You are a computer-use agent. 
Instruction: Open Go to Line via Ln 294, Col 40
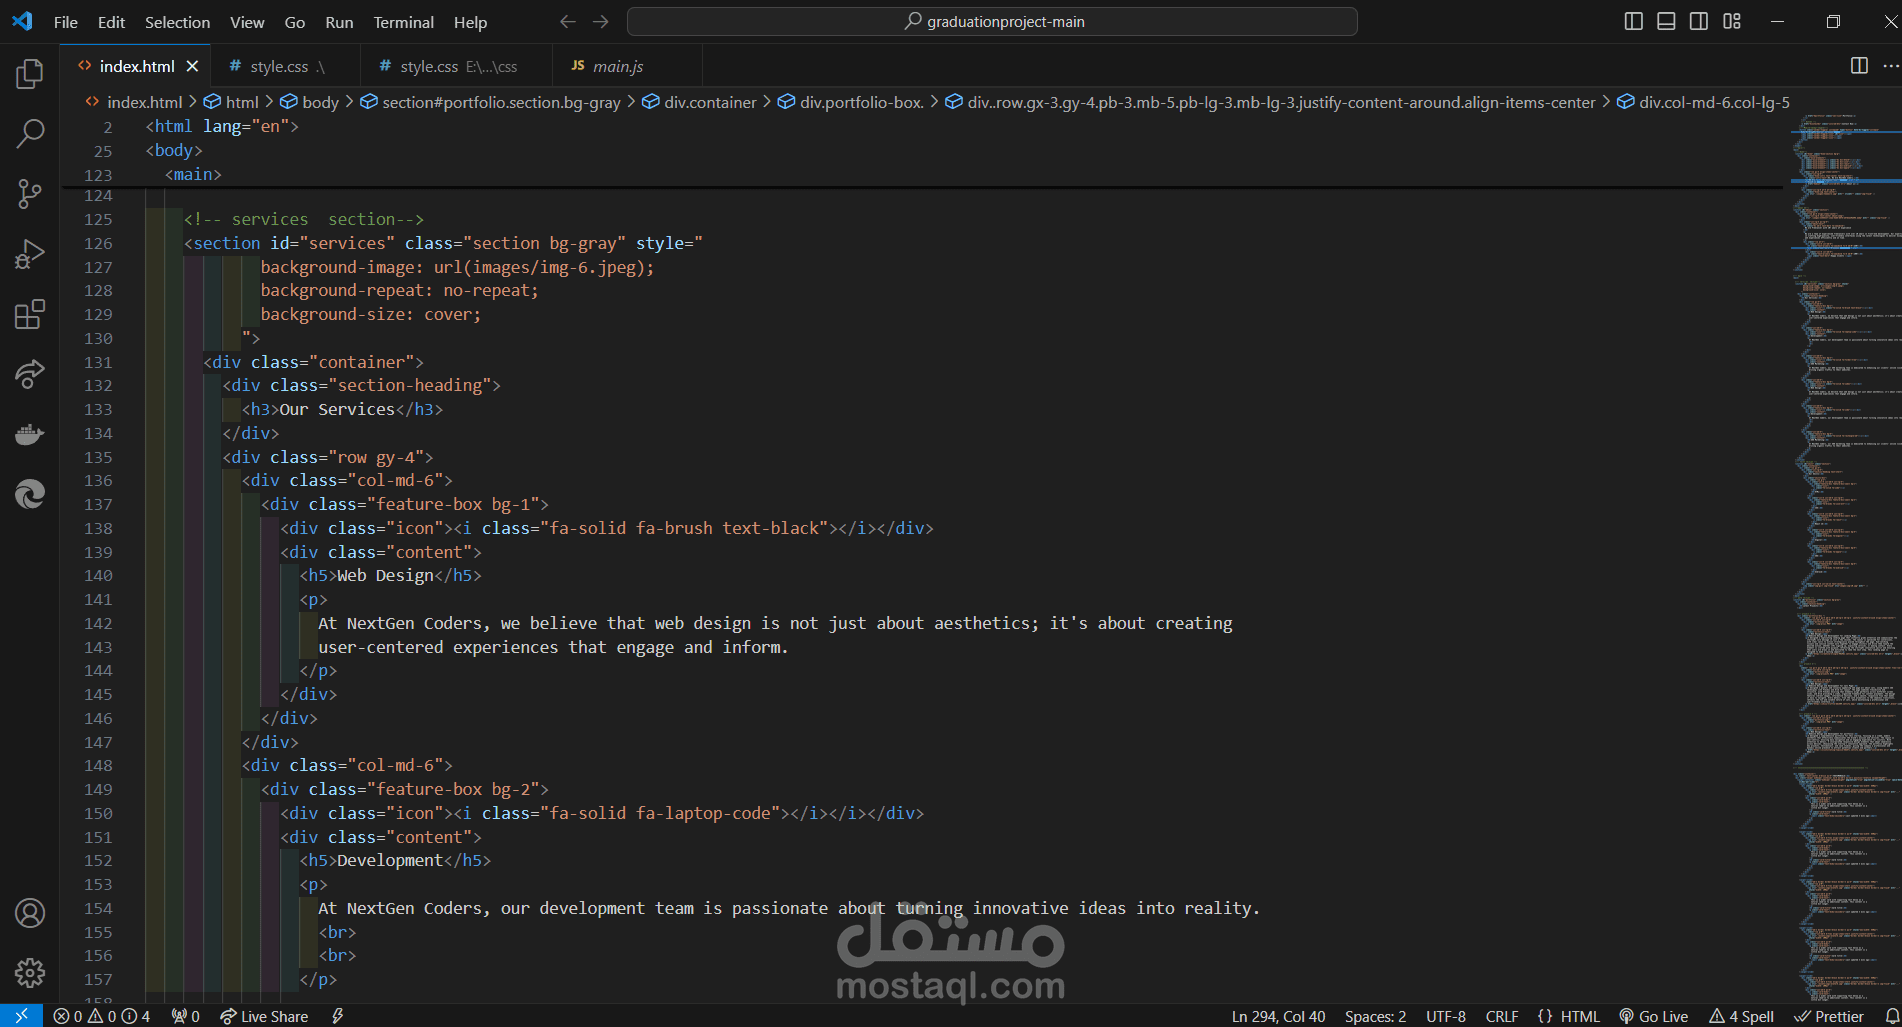click(x=1278, y=1016)
